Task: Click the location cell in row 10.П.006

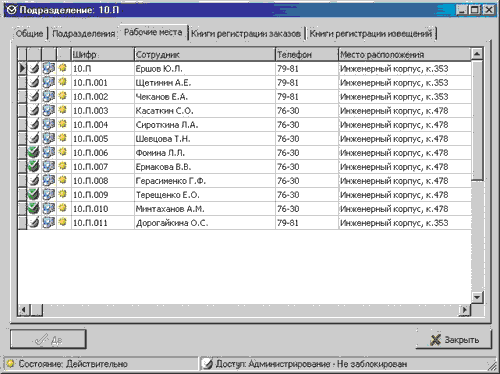Action: 405,153
